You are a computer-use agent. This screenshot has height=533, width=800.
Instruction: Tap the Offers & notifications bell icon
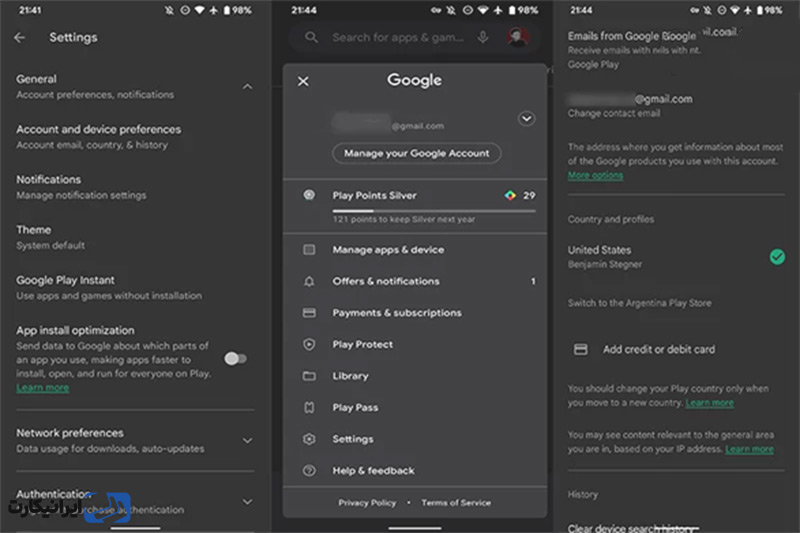(x=309, y=281)
